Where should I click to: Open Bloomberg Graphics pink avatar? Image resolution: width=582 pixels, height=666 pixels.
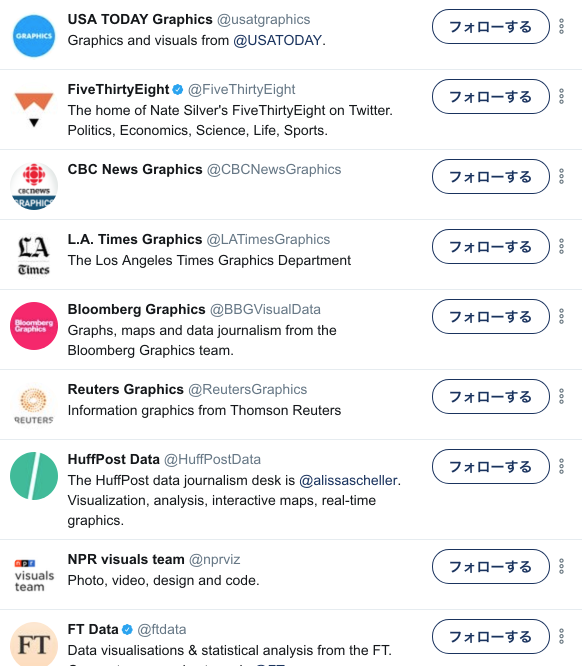pos(34,326)
